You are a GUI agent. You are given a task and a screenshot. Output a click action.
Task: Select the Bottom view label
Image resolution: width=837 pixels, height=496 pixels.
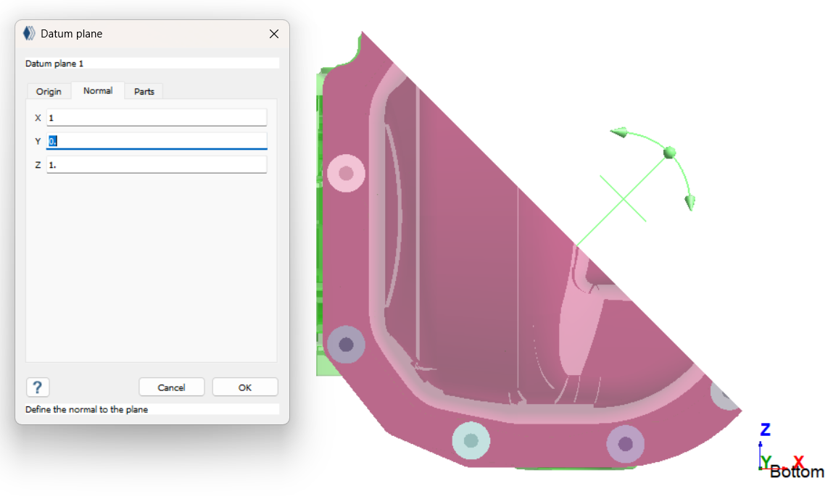pos(797,472)
